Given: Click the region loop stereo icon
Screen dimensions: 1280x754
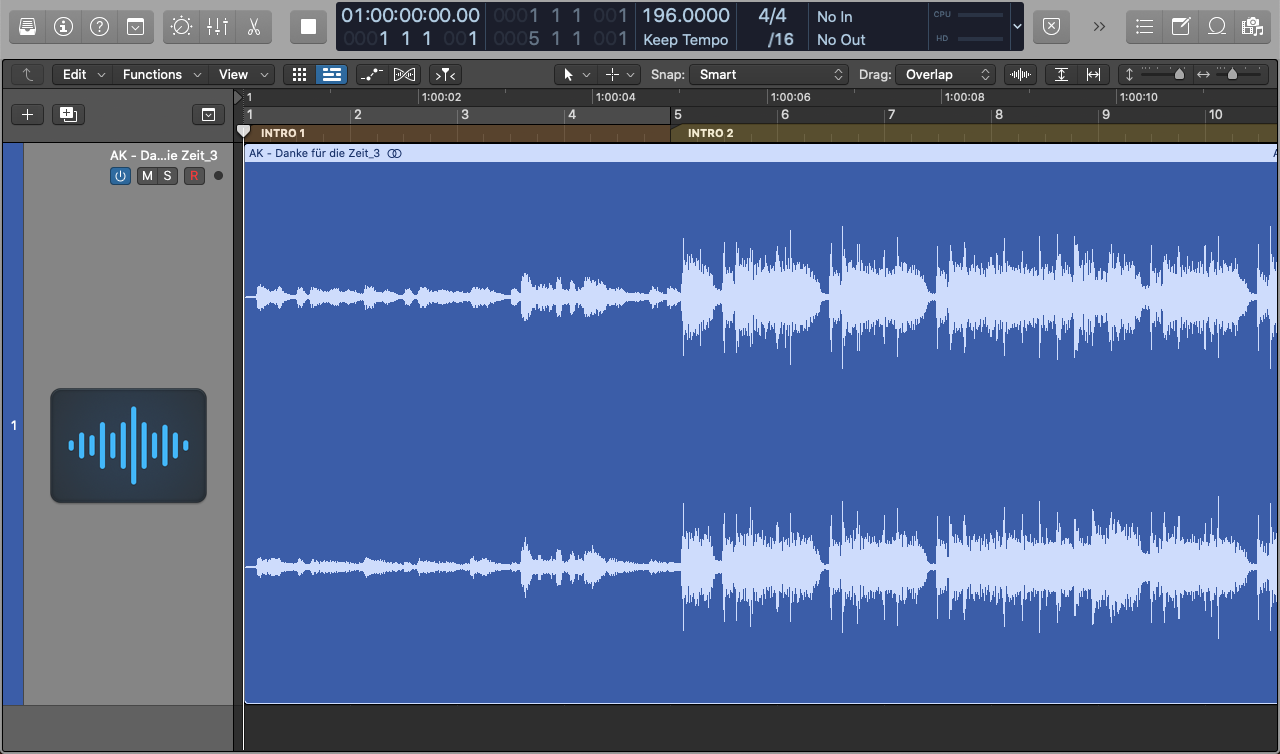Looking at the screenshot, I should [x=395, y=153].
